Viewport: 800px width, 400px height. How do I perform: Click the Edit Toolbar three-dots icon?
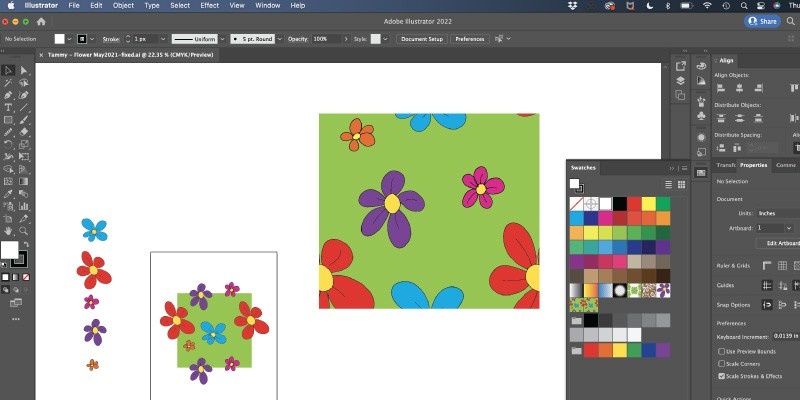[15, 318]
